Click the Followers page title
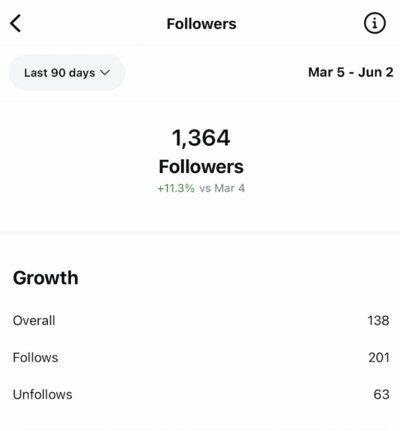Image resolution: width=400 pixels, height=431 pixels. (x=201, y=24)
